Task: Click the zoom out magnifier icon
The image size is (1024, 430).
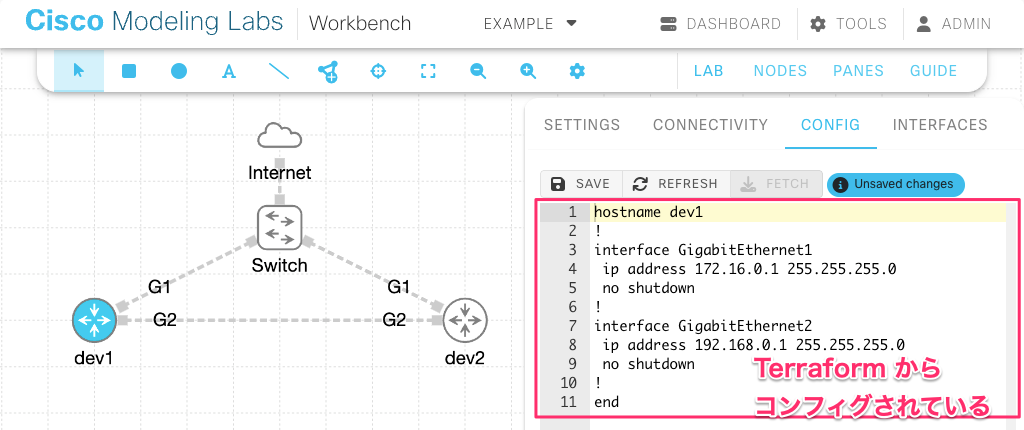Action: point(478,71)
